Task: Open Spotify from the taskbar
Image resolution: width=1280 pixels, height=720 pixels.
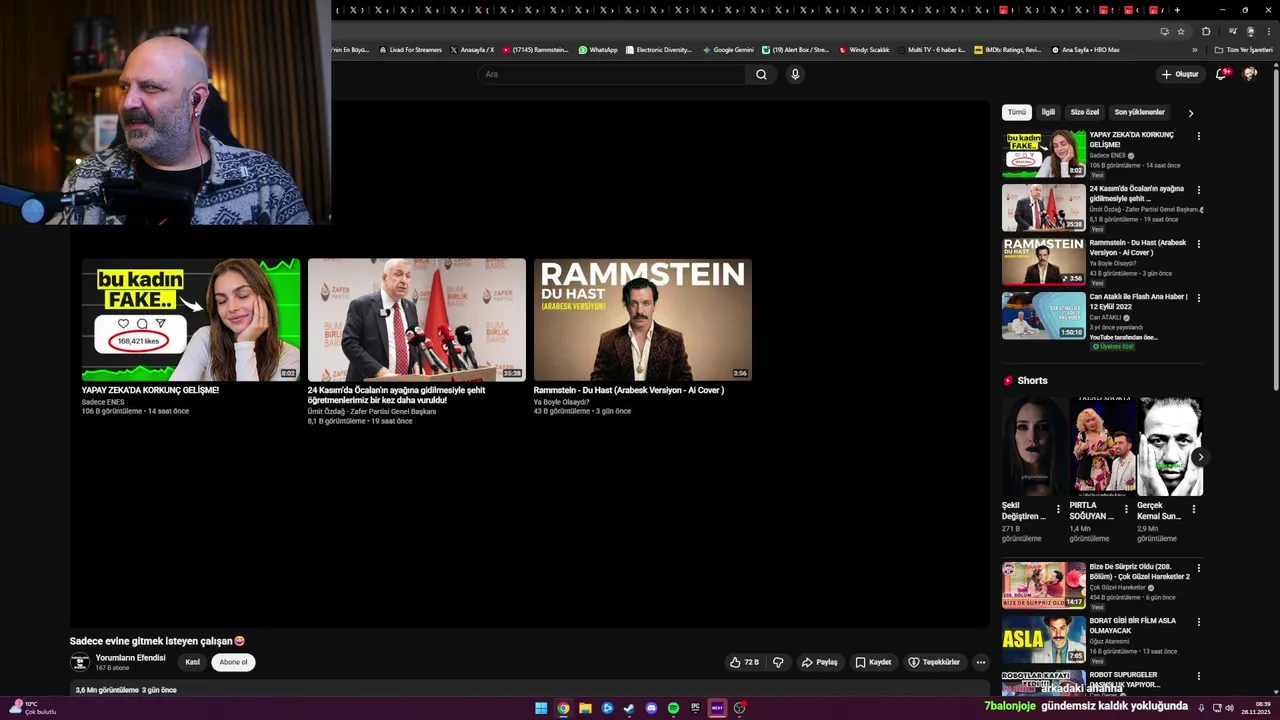Action: pos(673,708)
